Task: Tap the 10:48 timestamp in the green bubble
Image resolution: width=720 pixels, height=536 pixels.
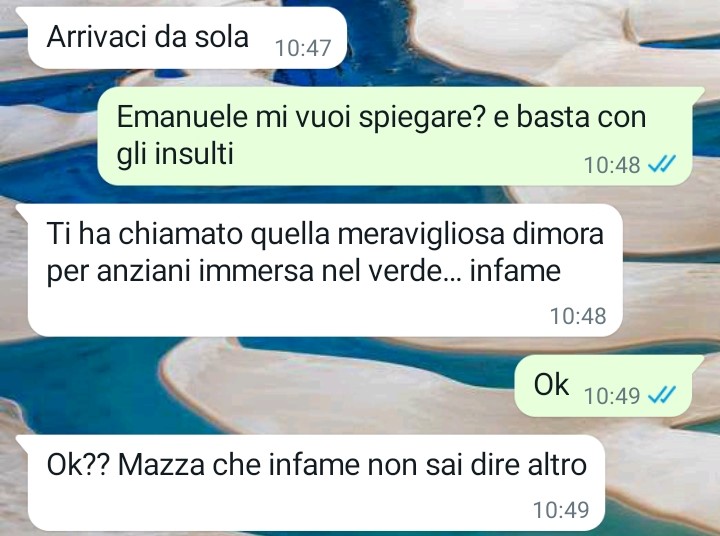Action: pos(612,165)
